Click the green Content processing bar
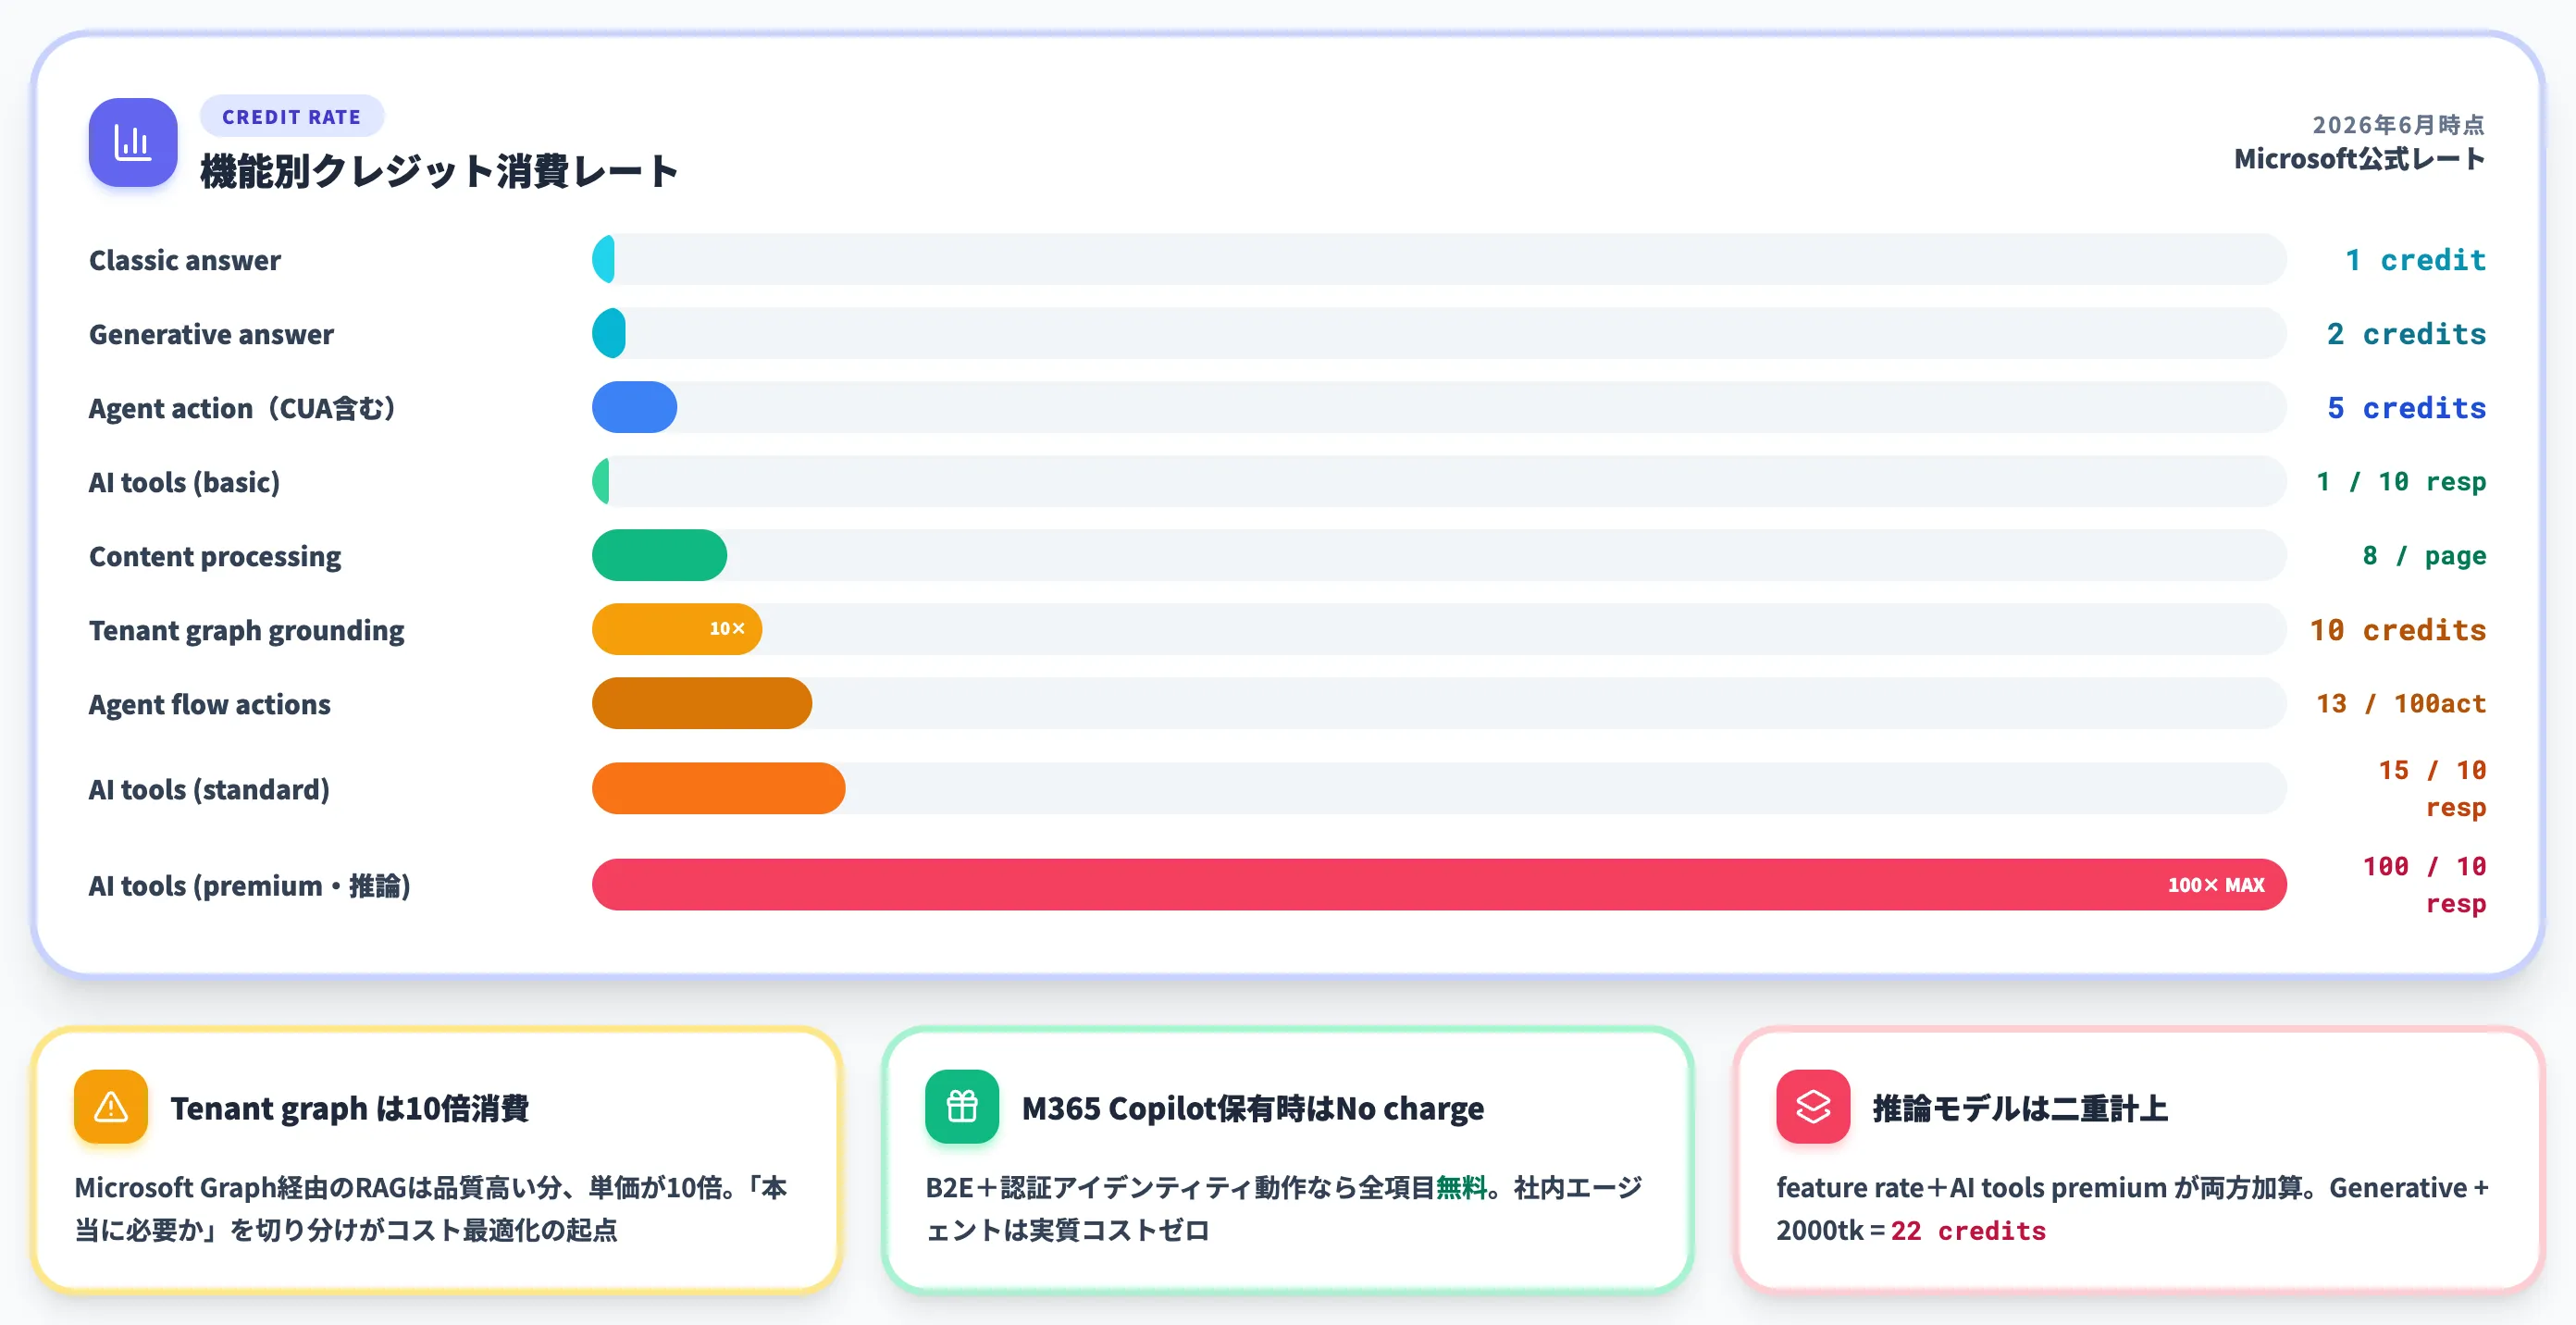Screen dimensions: 2576x1325 (x=659, y=555)
